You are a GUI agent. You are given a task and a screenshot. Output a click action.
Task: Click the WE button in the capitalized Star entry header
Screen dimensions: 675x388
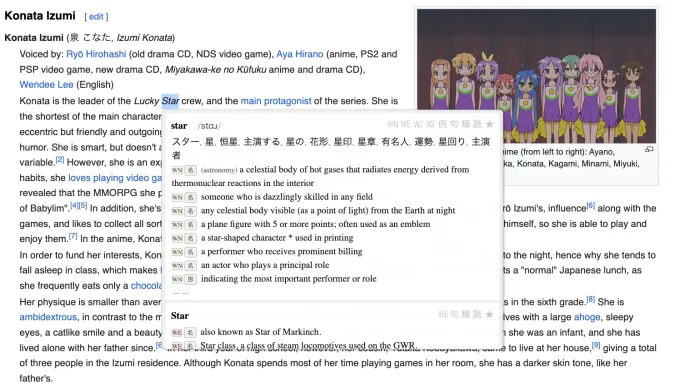tap(443, 314)
